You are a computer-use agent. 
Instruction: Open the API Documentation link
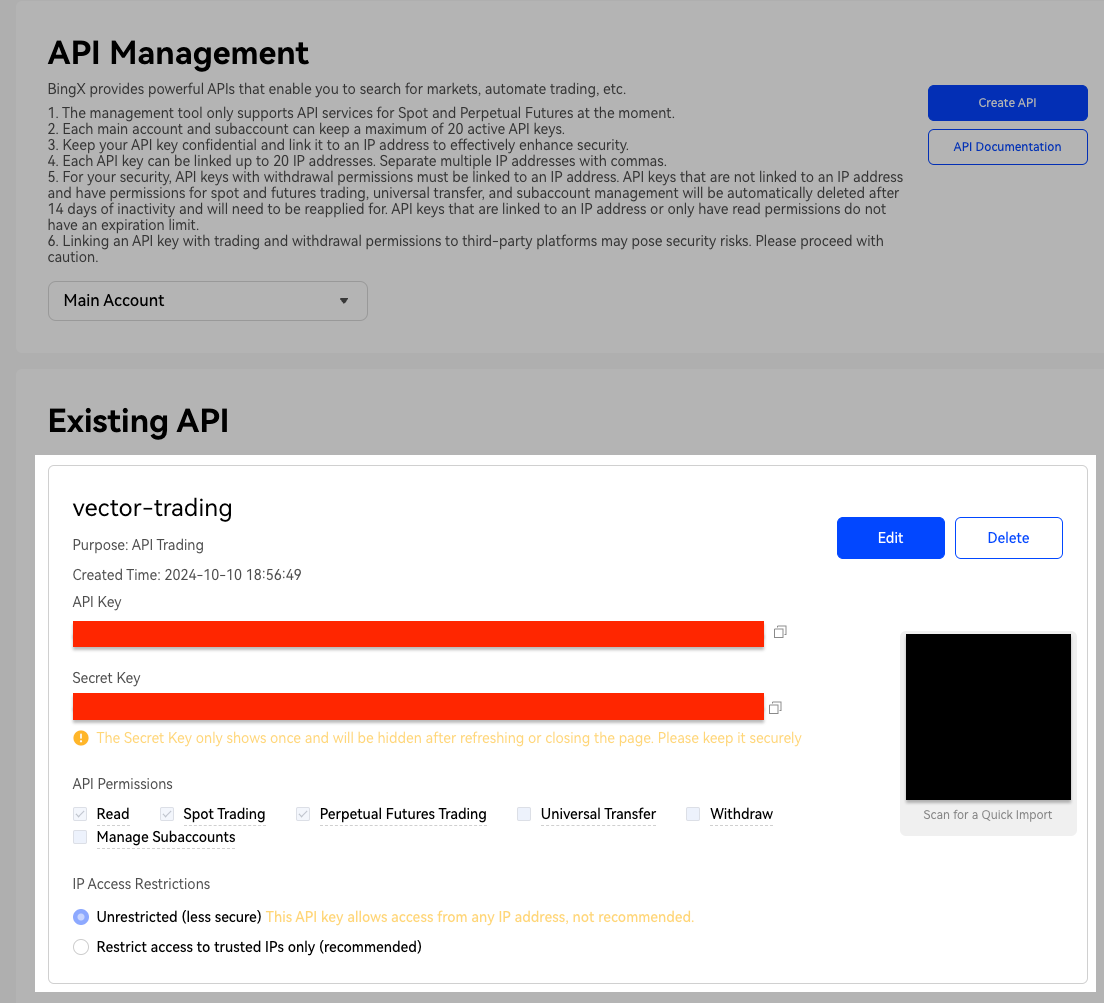click(1007, 147)
